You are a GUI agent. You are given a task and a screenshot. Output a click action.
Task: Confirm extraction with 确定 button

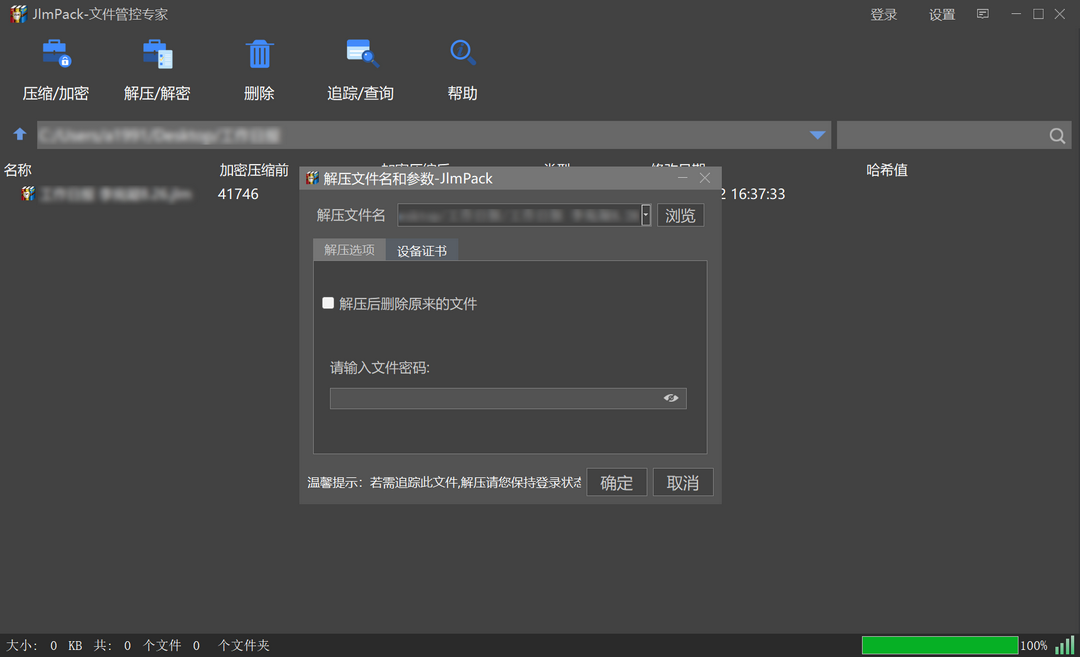pos(616,482)
